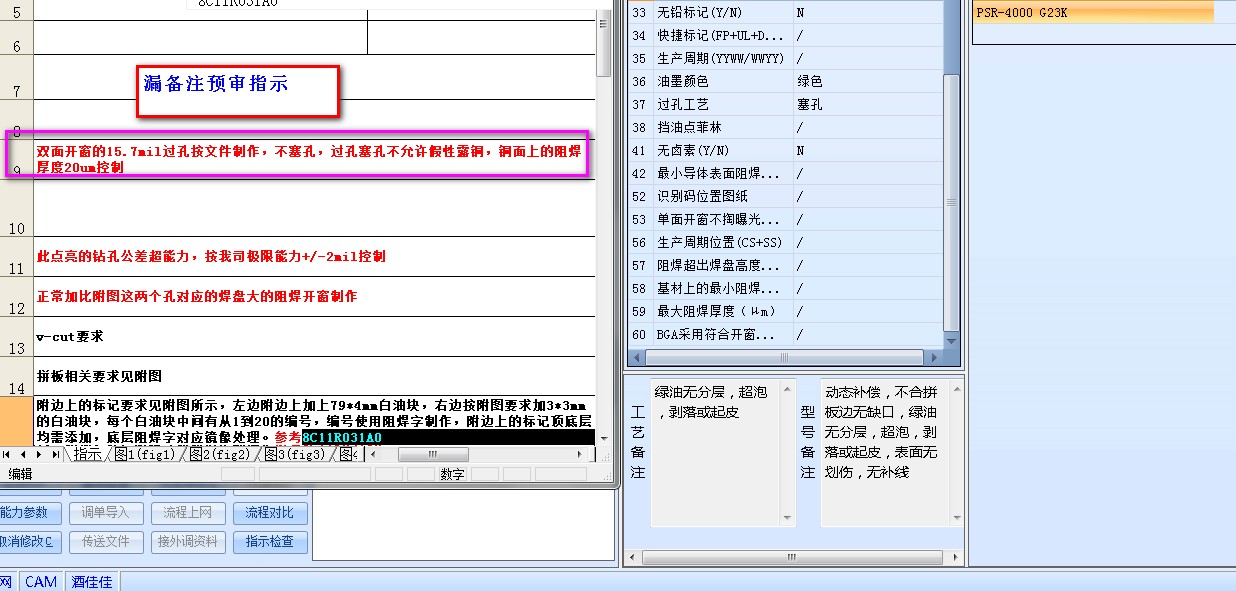
Task: Select row 38 挡油点菲林
Action: (x=786, y=127)
